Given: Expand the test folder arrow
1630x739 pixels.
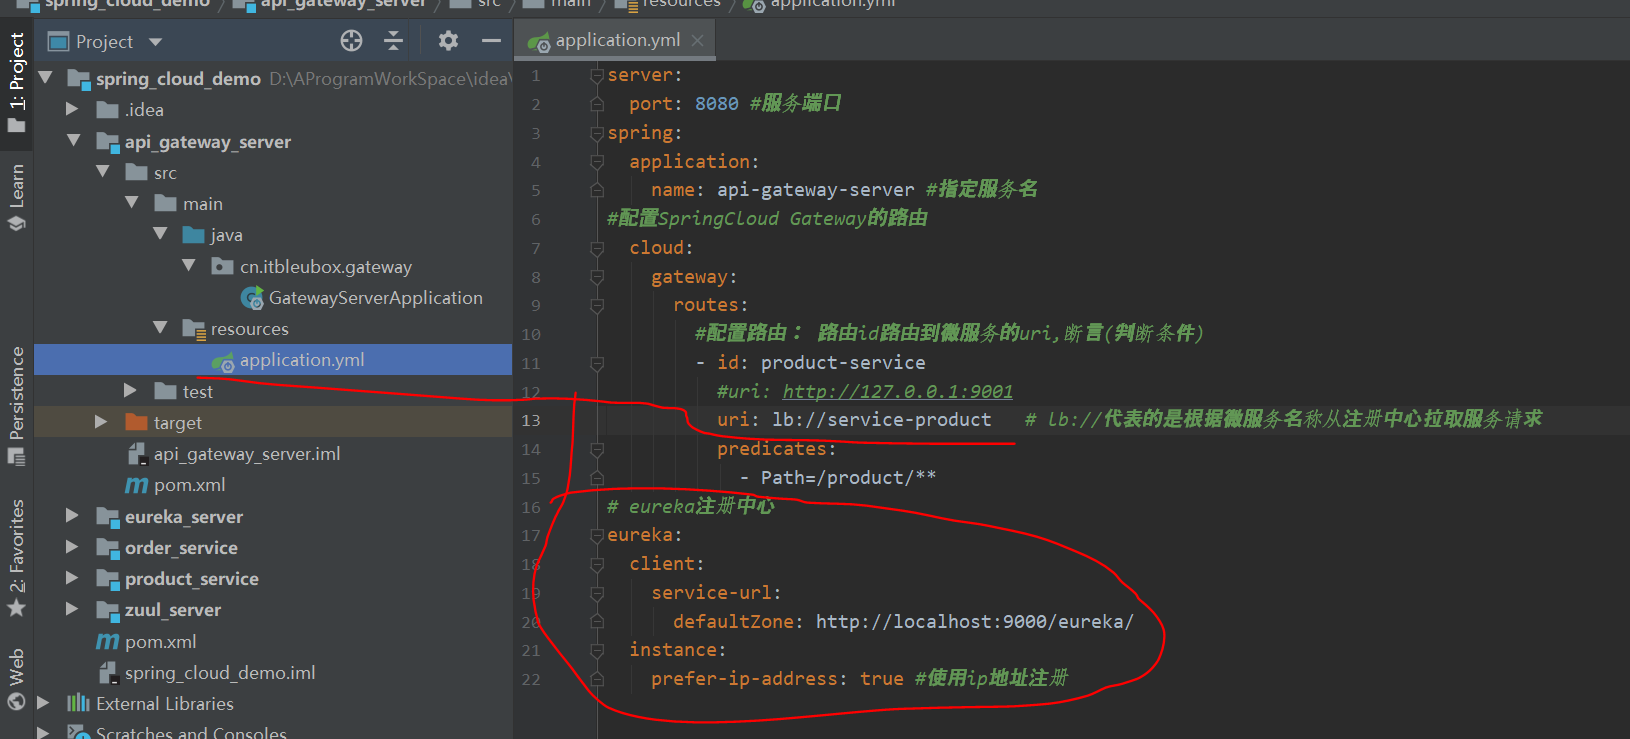Looking at the screenshot, I should (130, 390).
